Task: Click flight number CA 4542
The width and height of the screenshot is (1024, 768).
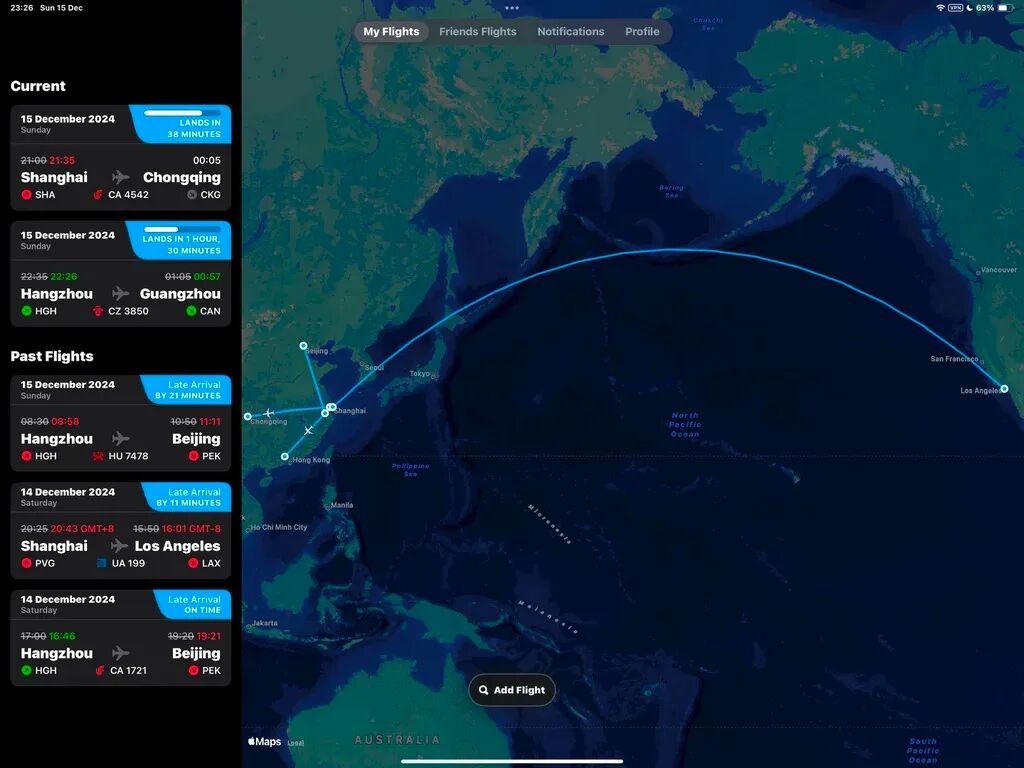Action: click(x=128, y=195)
